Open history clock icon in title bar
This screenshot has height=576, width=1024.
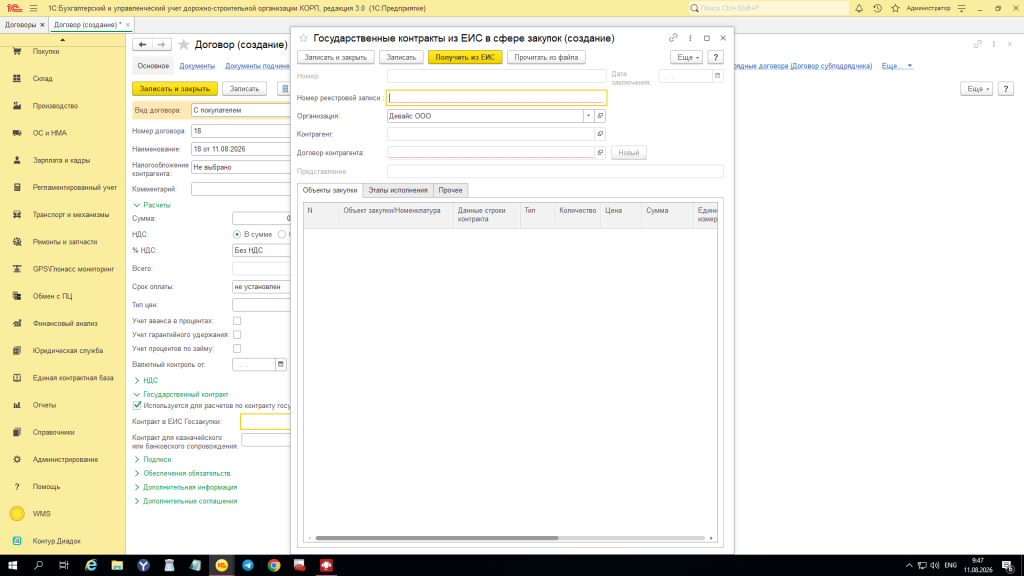click(877, 8)
